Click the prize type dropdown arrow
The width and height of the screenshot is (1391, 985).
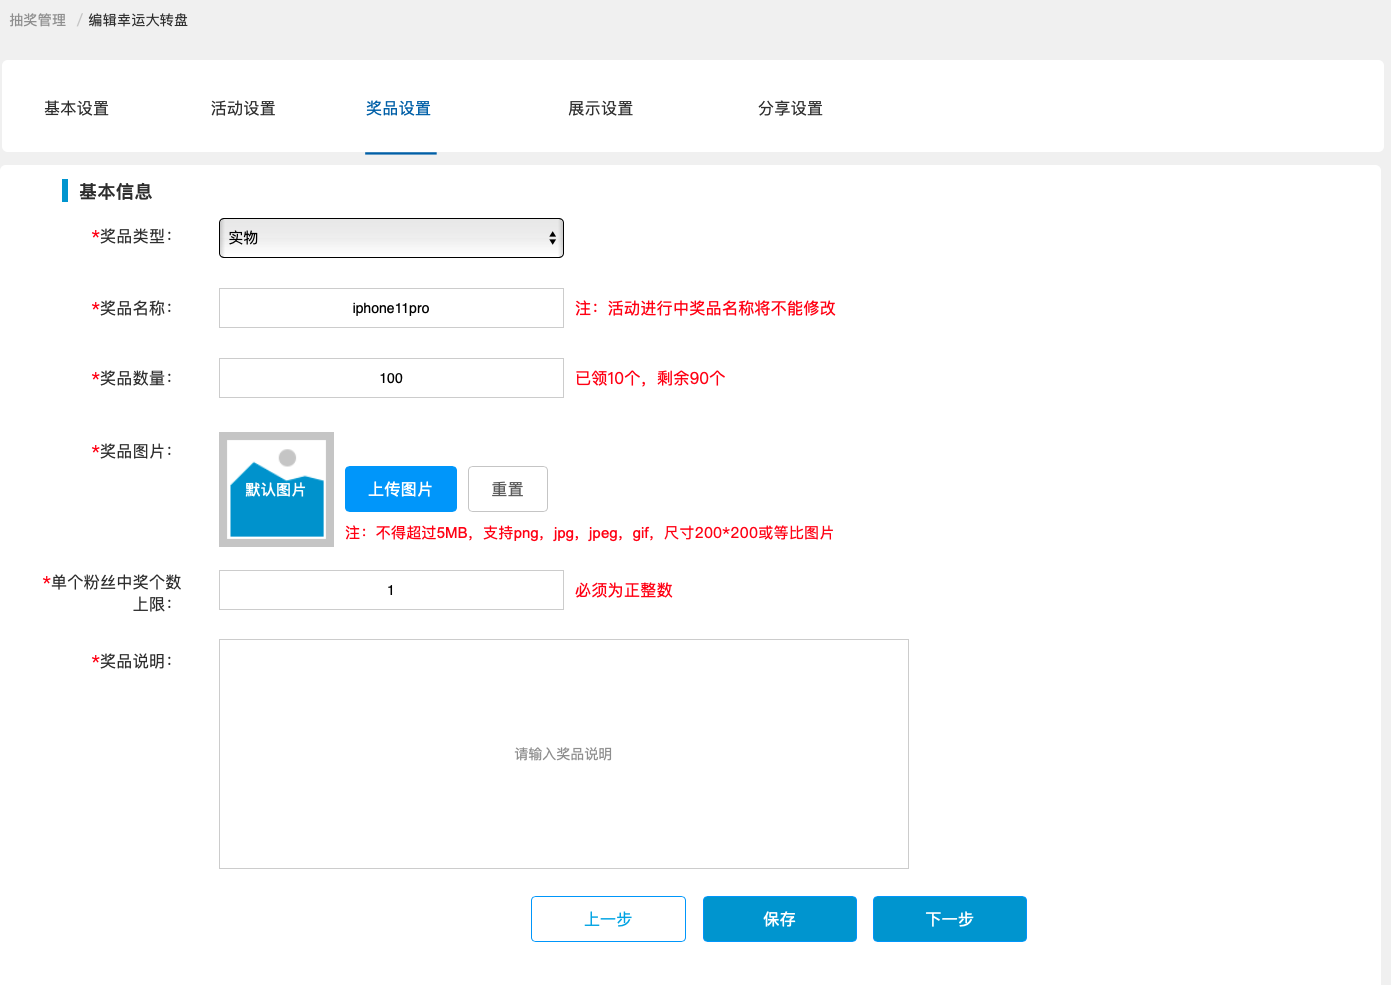coord(551,238)
